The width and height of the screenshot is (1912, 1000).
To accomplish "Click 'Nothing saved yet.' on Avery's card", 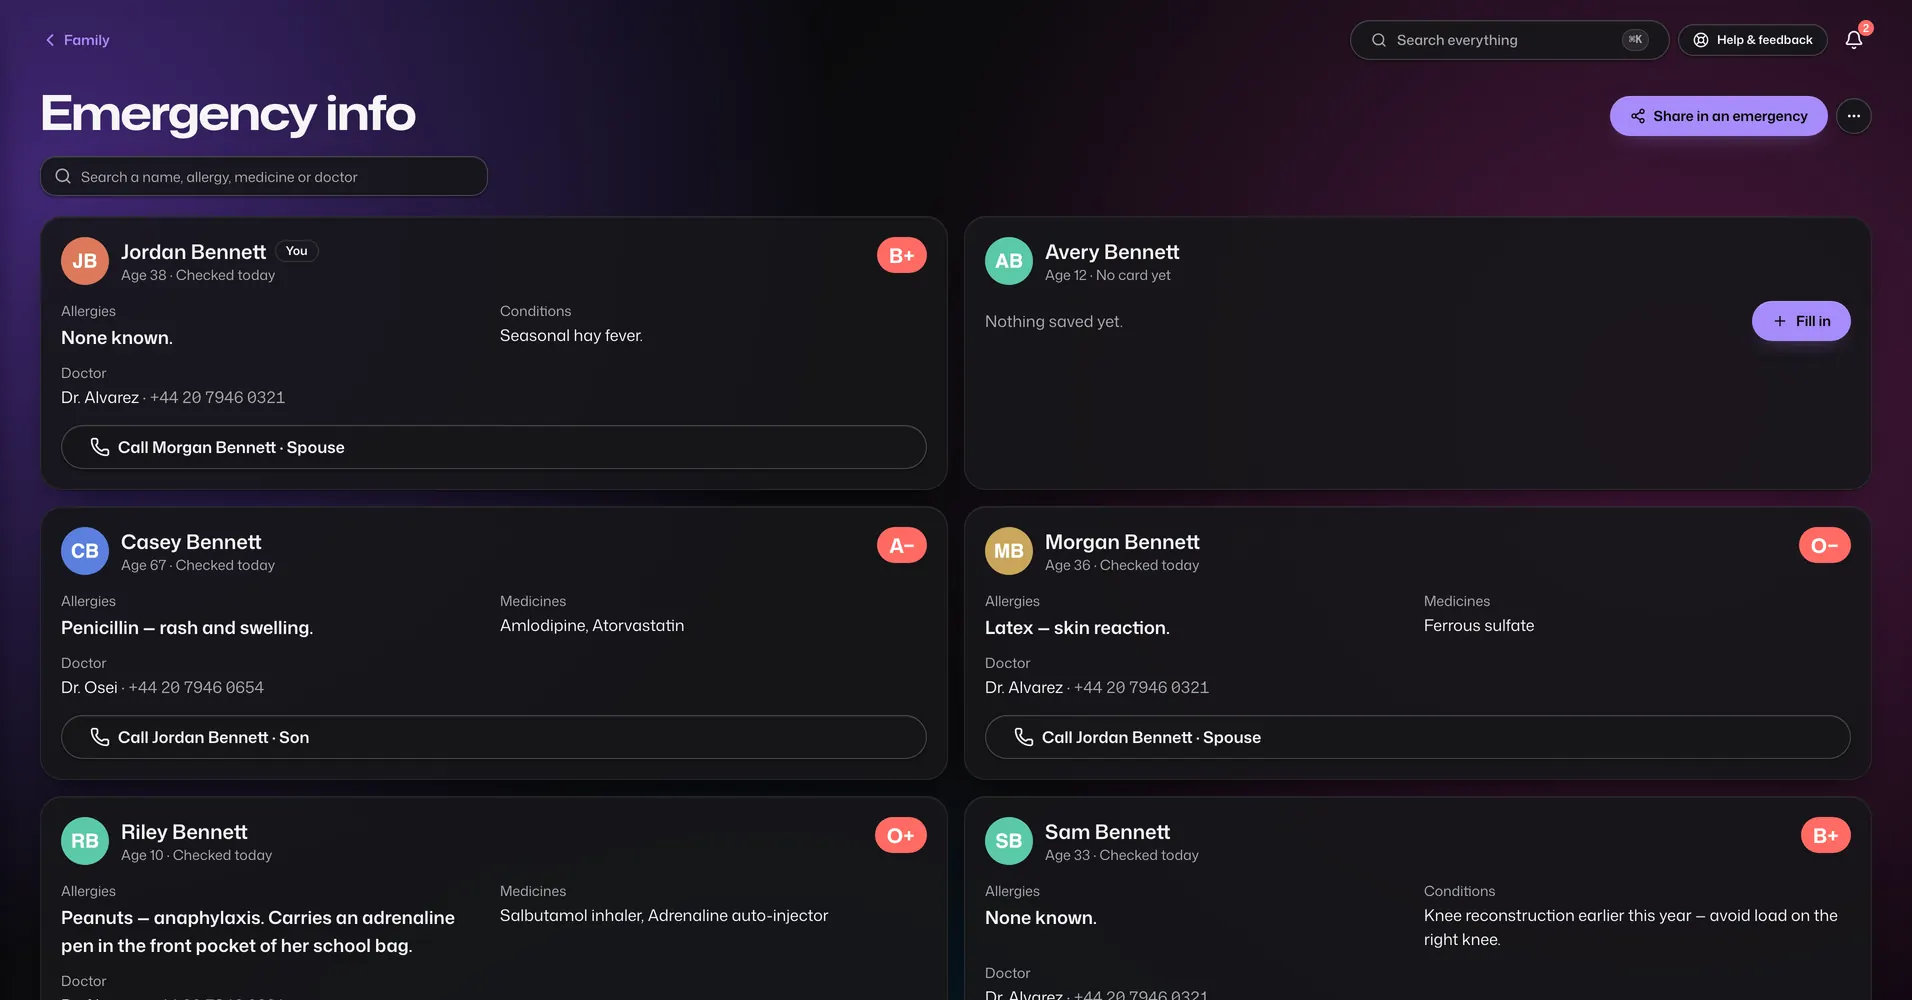I will (x=1054, y=321).
